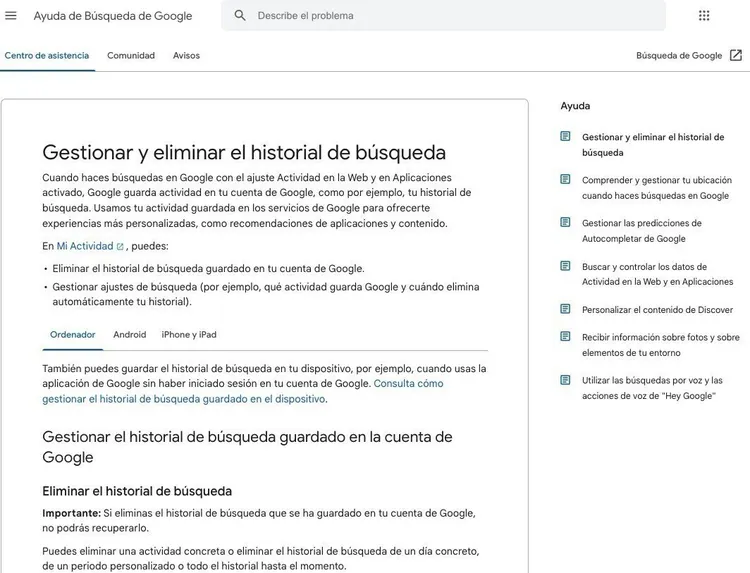
Task: Open Personalizar el contenido de Discover article
Action: click(657, 310)
